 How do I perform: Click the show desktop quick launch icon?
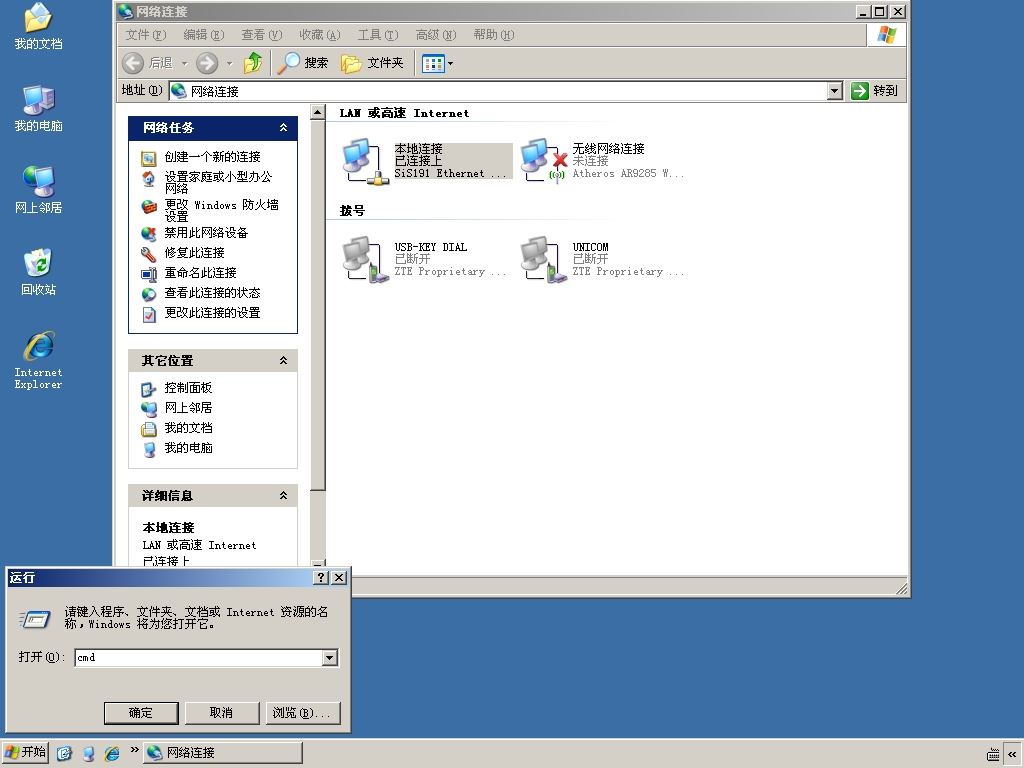click(64, 754)
